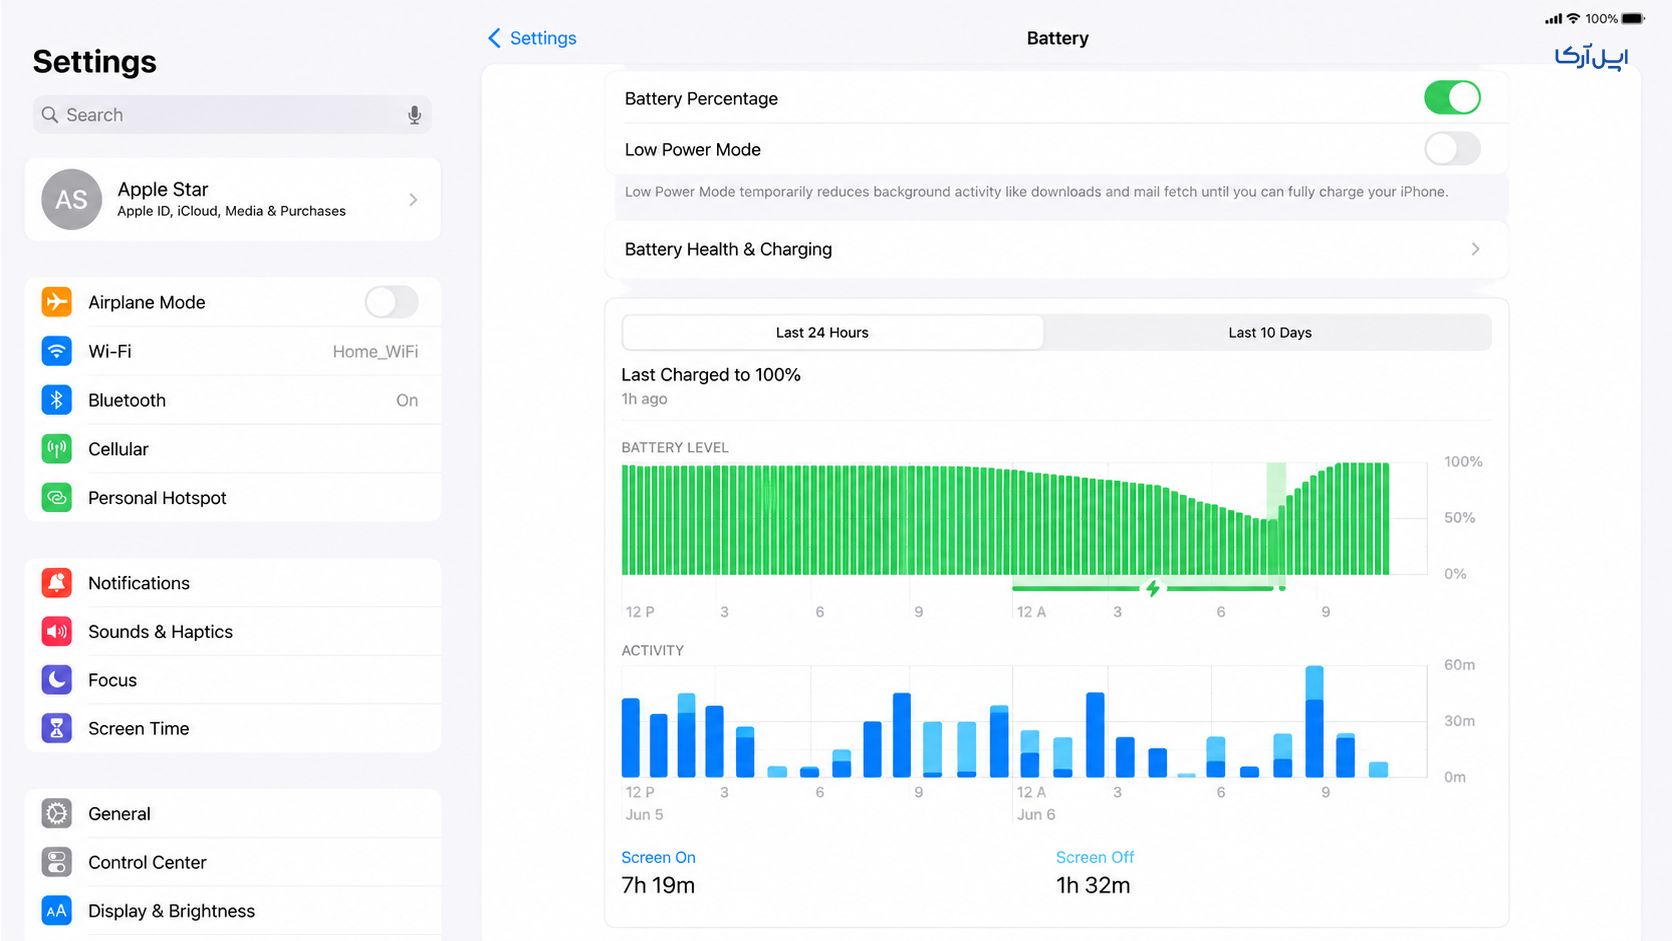Click the 7h 19m screen-on value
The image size is (1672, 941).
coord(658,885)
